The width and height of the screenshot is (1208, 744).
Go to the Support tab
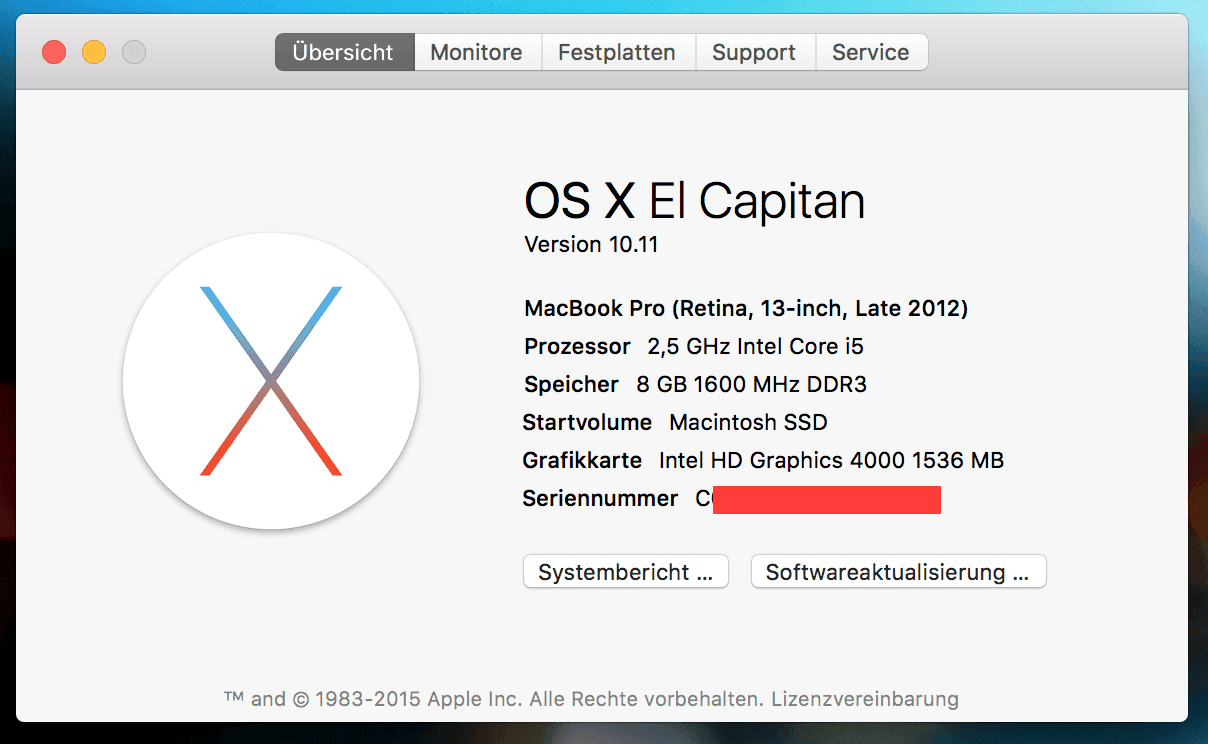point(754,52)
